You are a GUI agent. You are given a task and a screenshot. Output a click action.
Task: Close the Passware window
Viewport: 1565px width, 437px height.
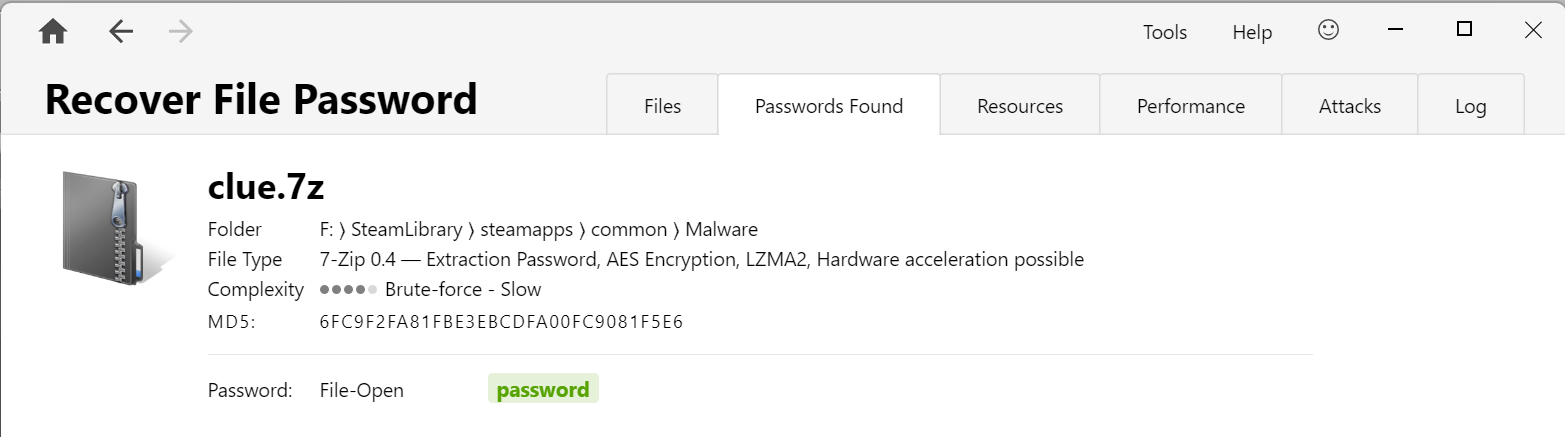pos(1533,30)
